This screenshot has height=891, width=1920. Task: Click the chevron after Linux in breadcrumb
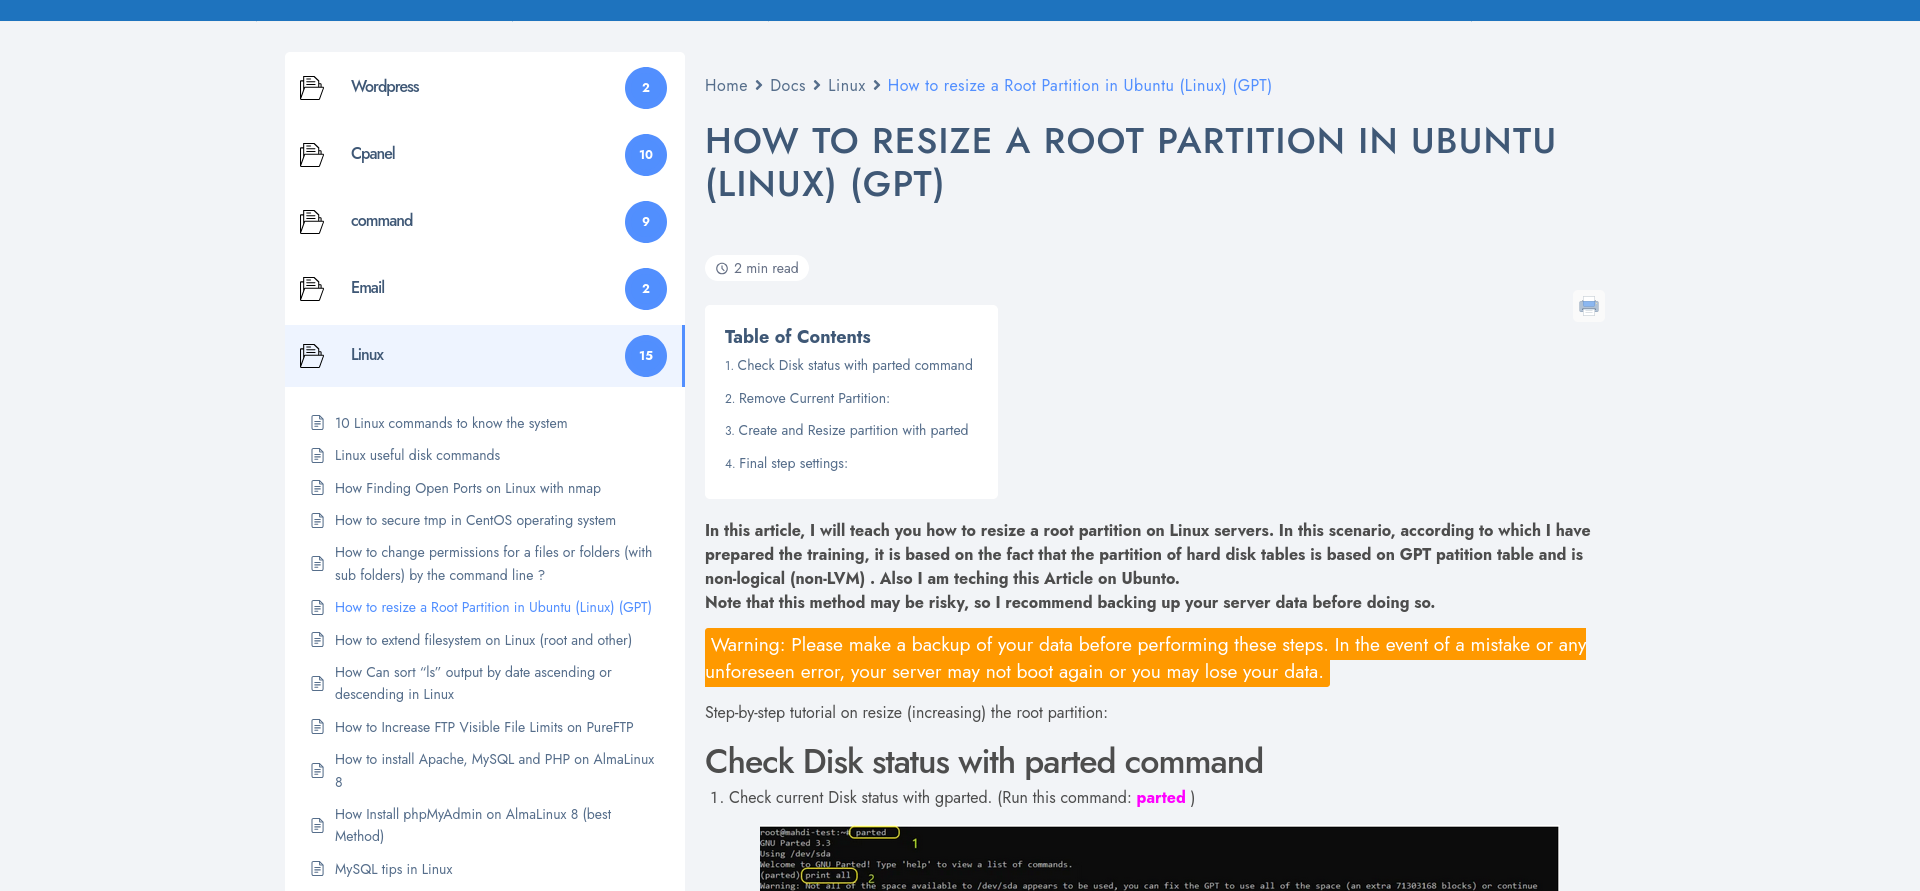click(x=877, y=86)
